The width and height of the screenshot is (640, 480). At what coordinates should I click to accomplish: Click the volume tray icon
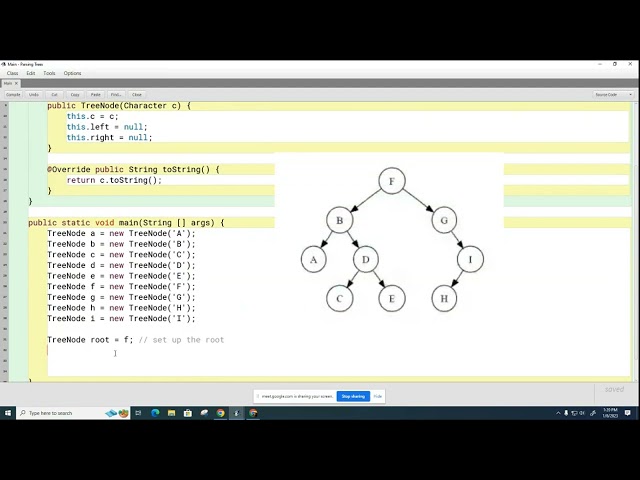pos(582,413)
